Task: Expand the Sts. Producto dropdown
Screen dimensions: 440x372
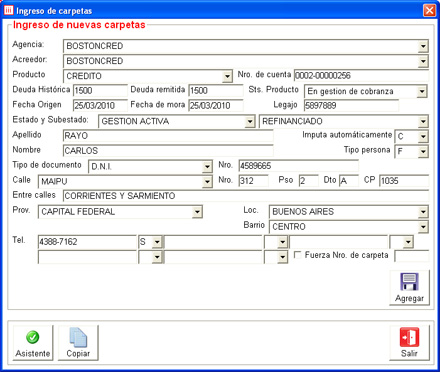Action: 422,91
